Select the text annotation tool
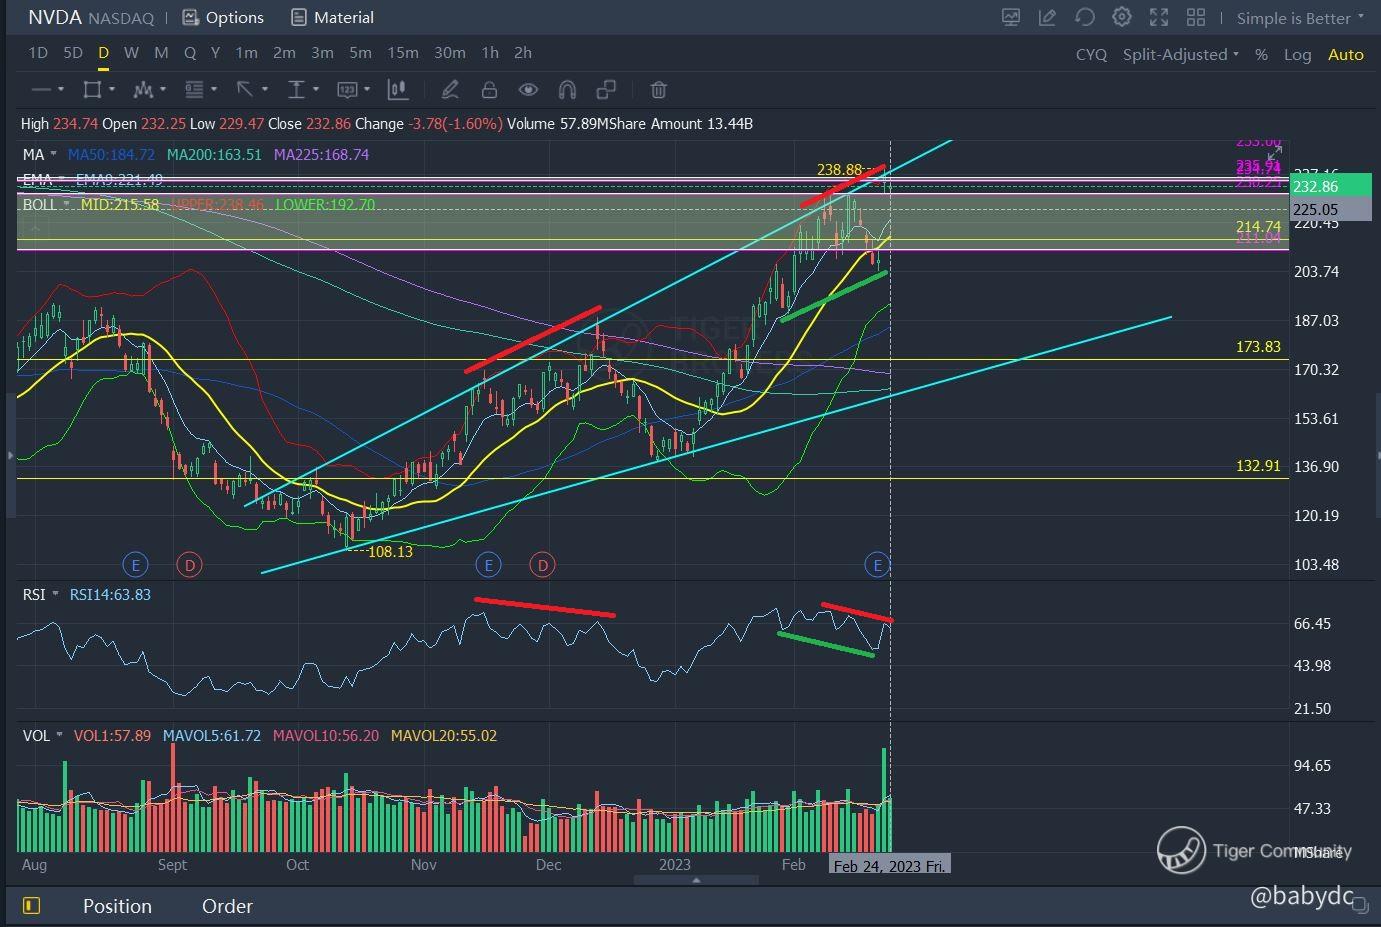 click(x=296, y=90)
